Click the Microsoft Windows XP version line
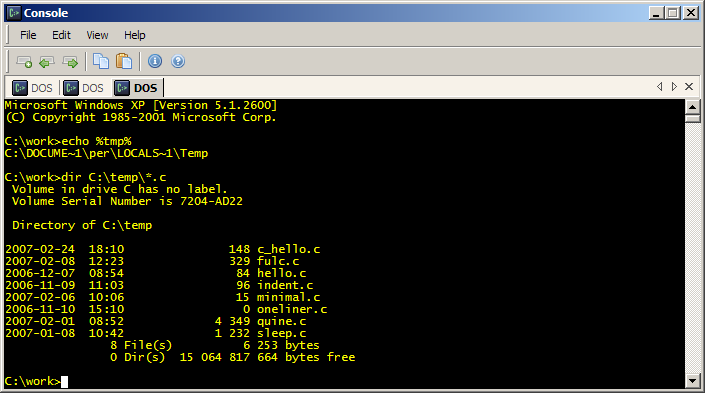The width and height of the screenshot is (705, 393). tap(141, 105)
